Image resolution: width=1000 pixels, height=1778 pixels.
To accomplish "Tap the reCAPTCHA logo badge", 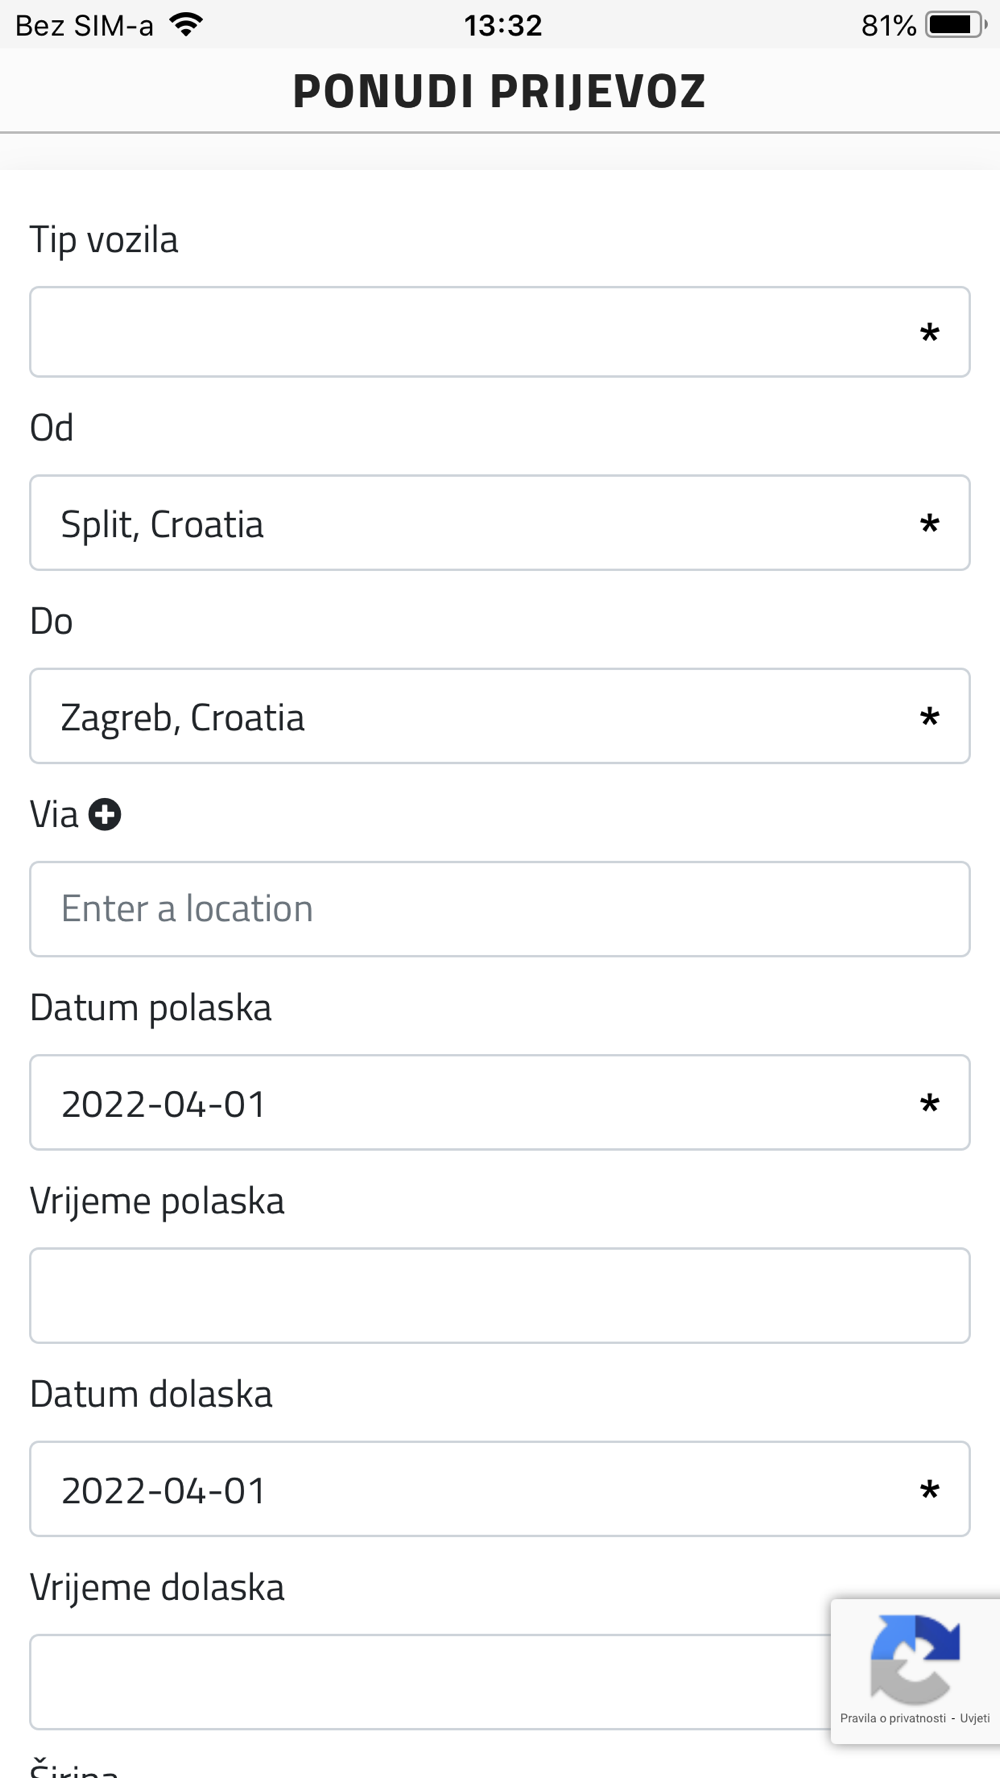I will 914,1658.
